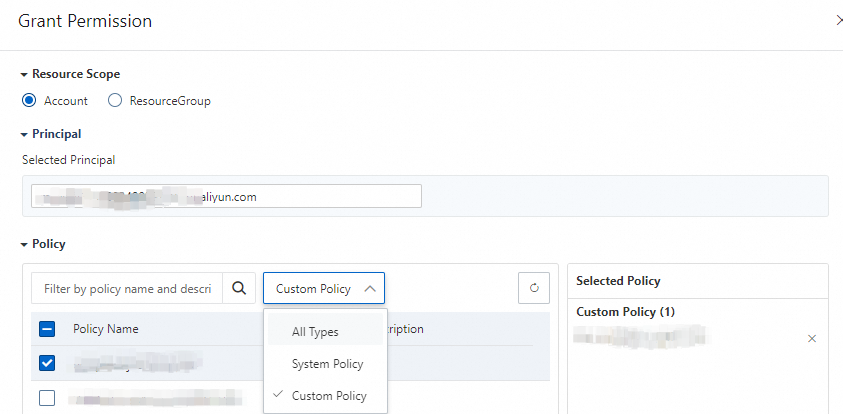Image resolution: width=843 pixels, height=414 pixels.
Task: Choose All Types from dropdown list
Action: (x=315, y=332)
